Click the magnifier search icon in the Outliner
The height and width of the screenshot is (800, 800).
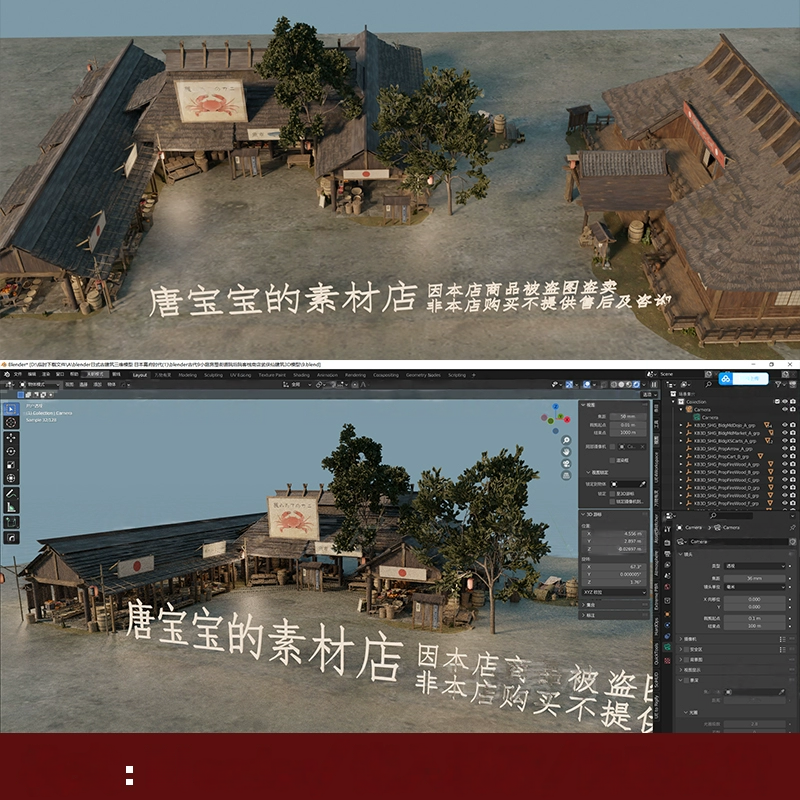708,384
